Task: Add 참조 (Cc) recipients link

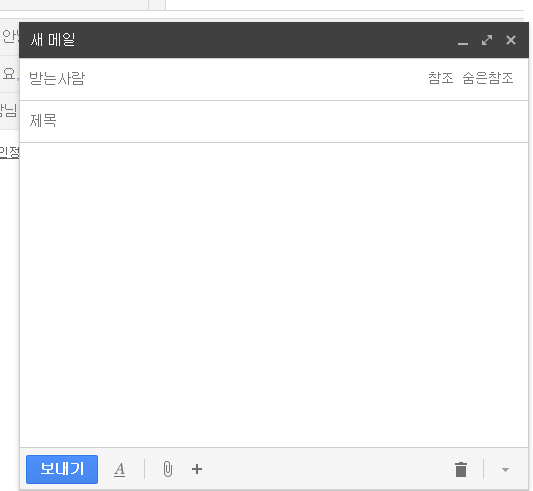Action: 441,78
